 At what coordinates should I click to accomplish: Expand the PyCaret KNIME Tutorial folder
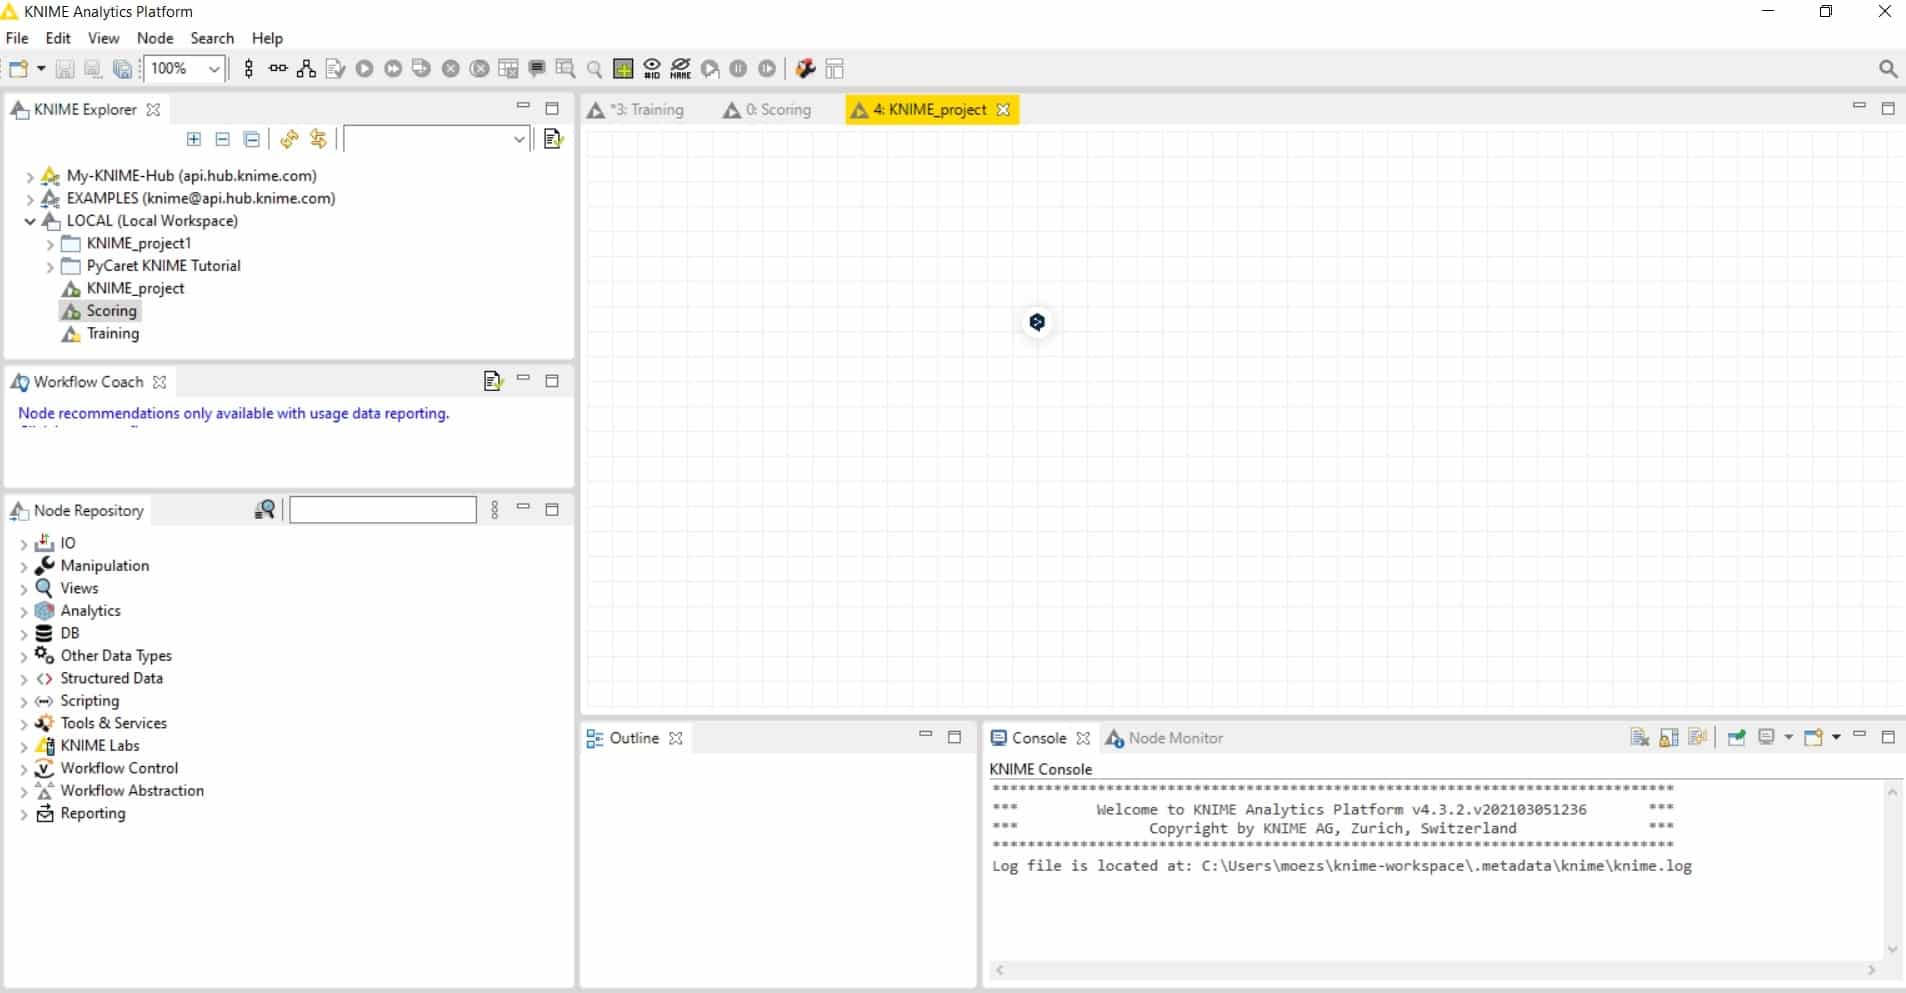[50, 267]
